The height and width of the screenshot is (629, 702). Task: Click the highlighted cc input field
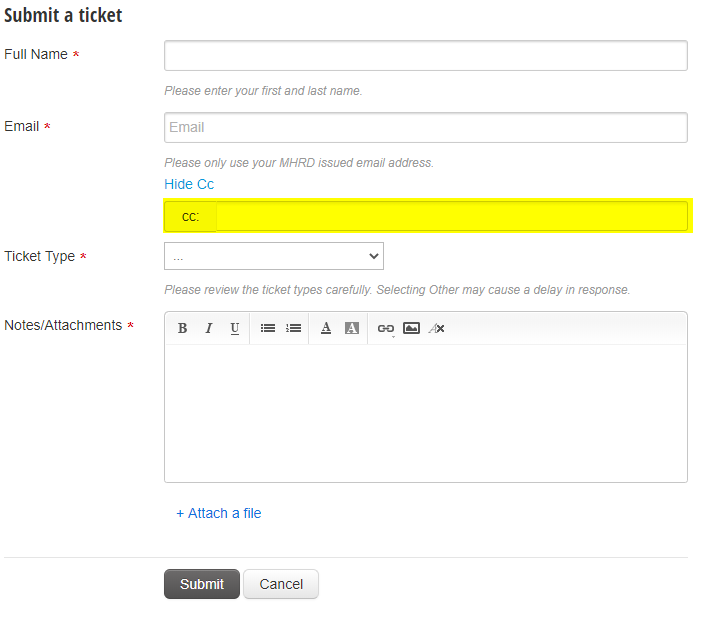coord(450,216)
